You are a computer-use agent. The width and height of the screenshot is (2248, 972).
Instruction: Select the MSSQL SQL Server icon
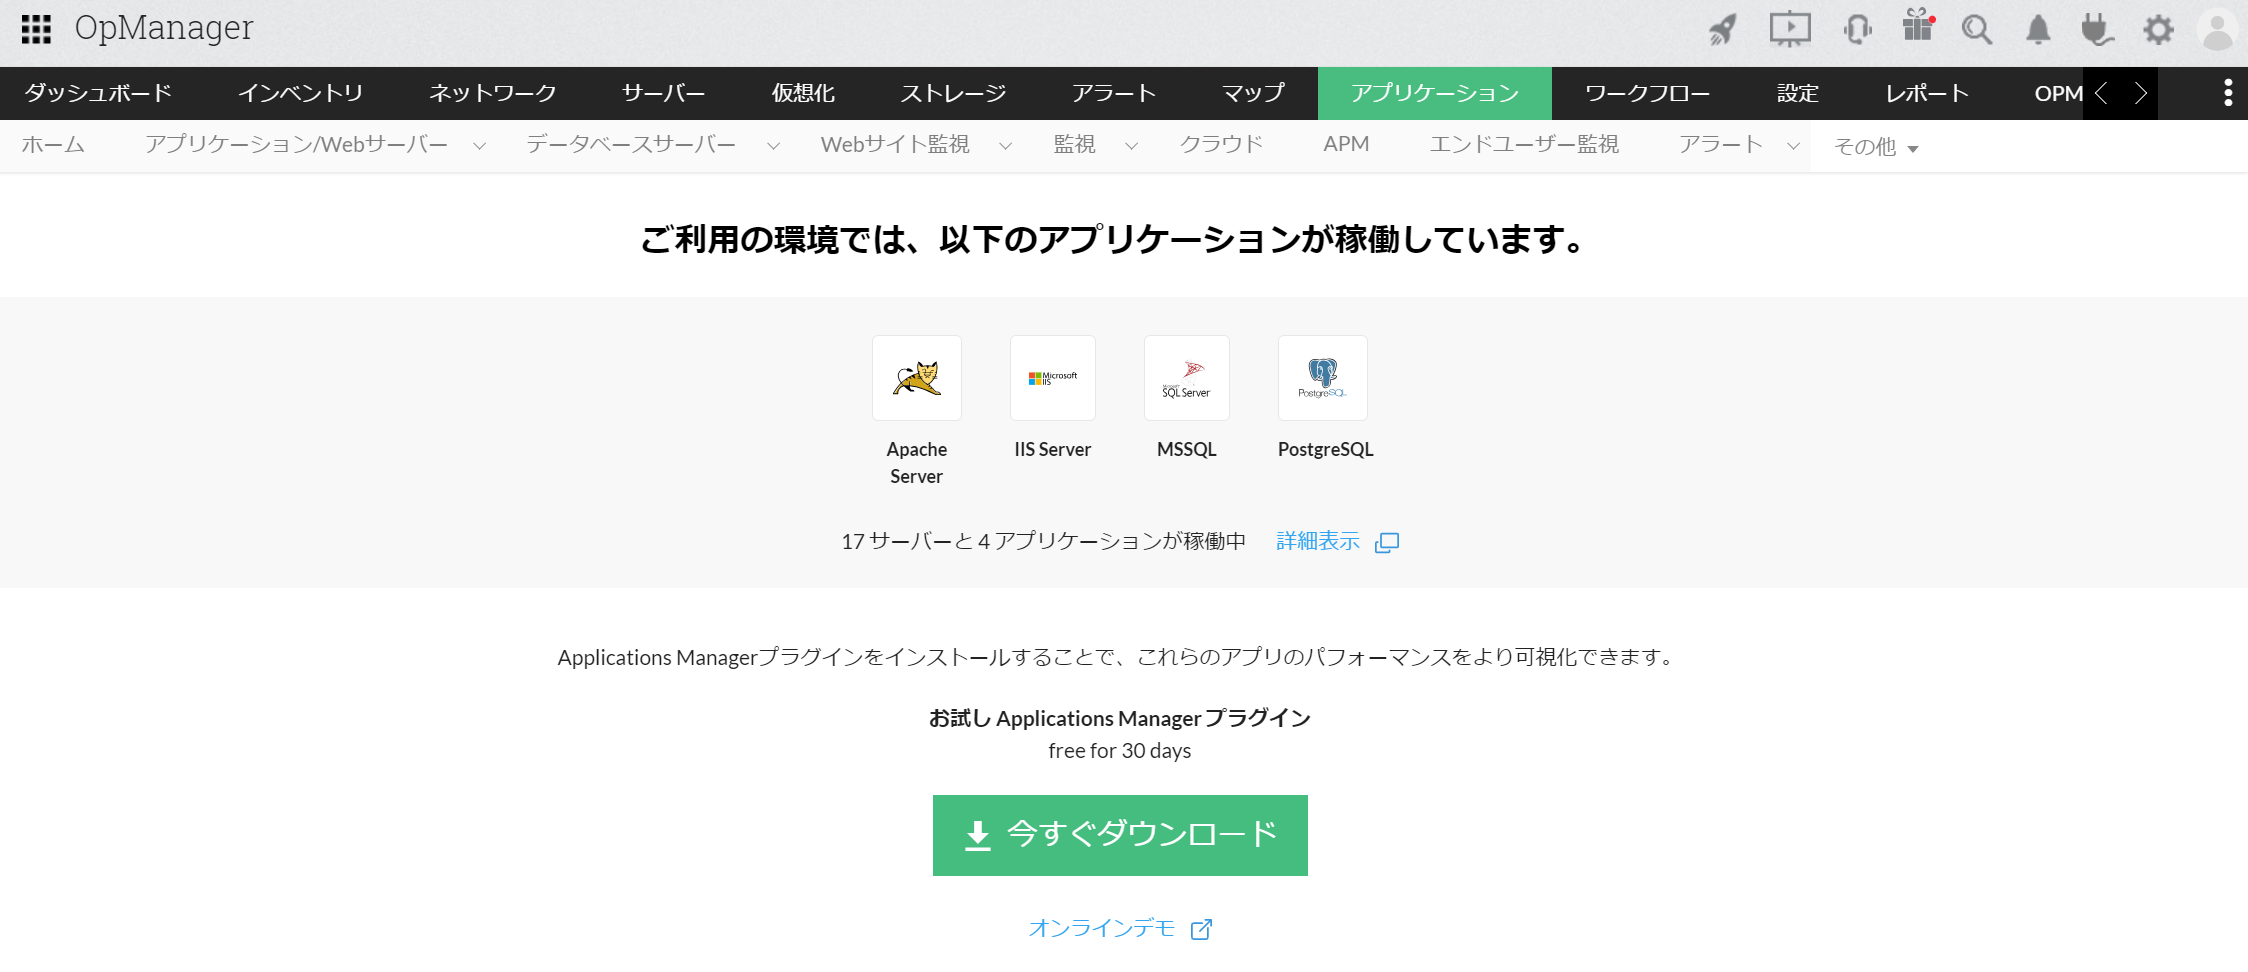click(x=1187, y=378)
